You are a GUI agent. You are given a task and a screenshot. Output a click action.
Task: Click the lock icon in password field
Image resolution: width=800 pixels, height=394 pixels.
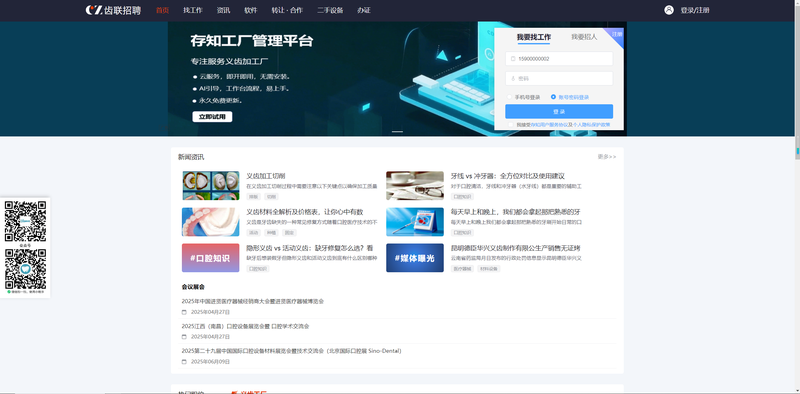point(513,79)
